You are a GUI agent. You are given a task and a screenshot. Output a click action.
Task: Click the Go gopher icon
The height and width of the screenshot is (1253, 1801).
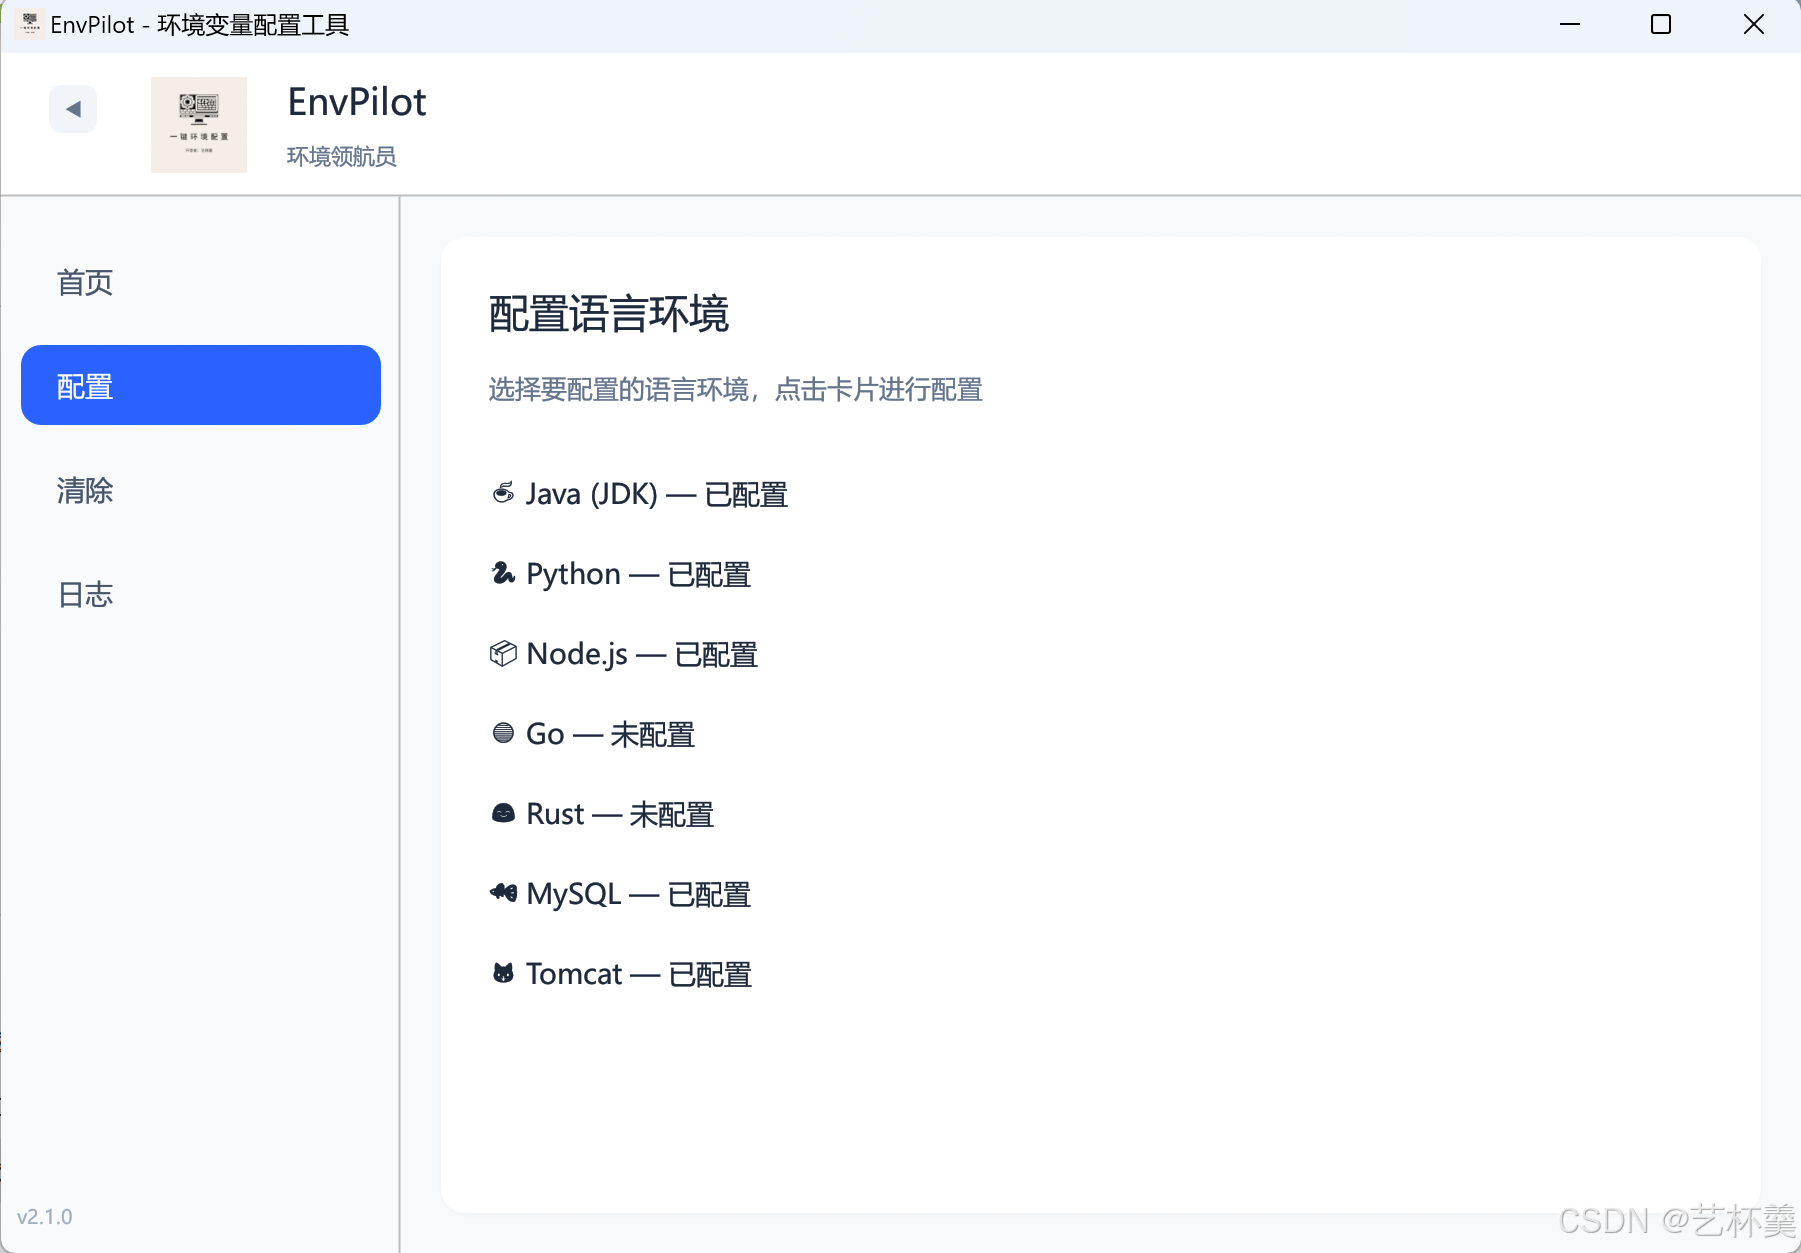click(503, 733)
